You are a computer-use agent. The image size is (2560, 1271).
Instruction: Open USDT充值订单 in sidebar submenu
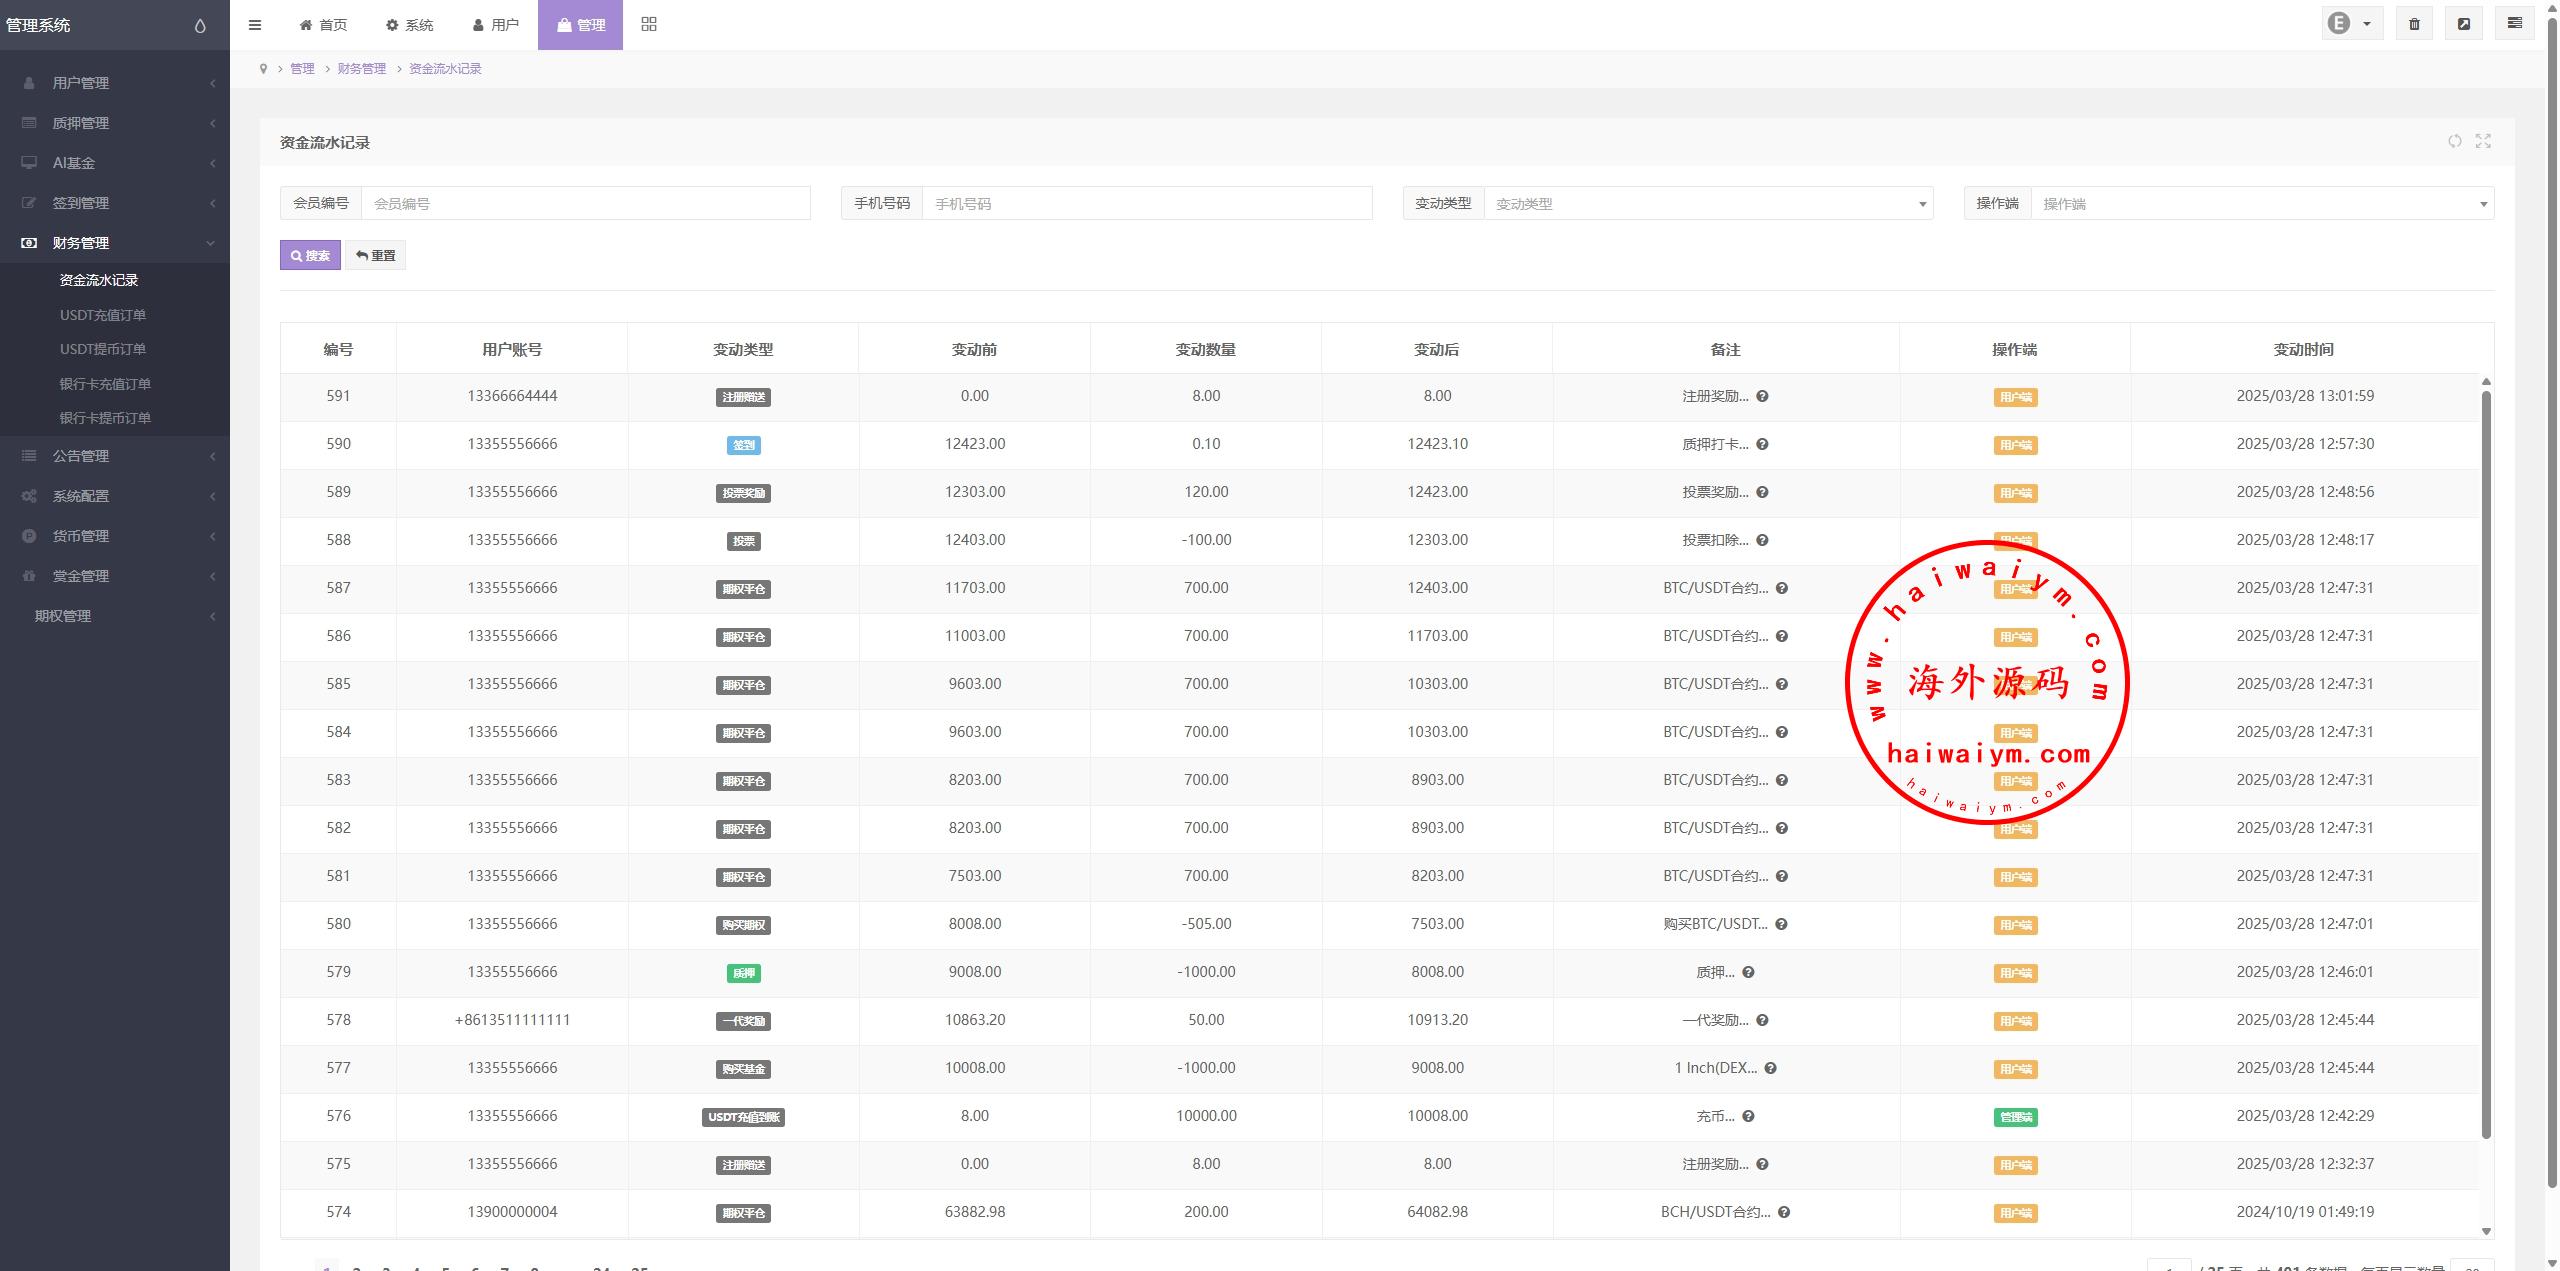point(103,315)
